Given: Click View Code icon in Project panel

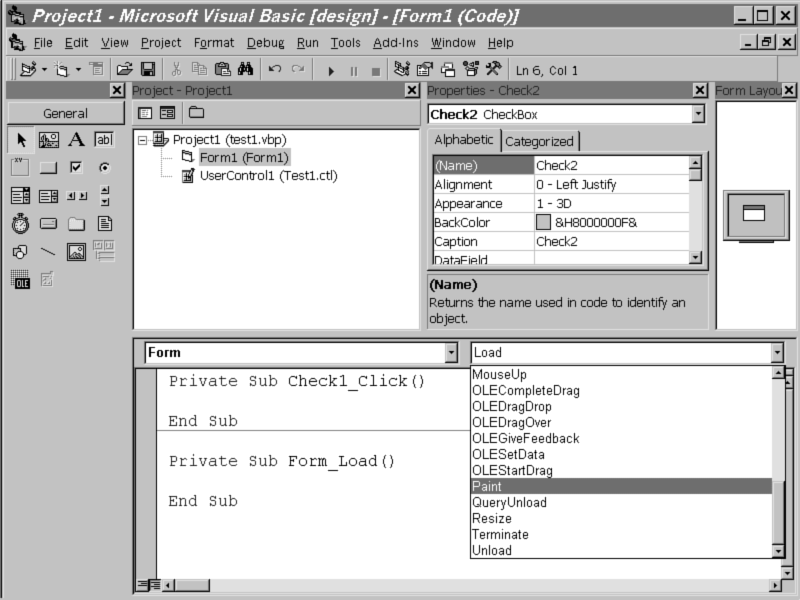Looking at the screenshot, I should pyautogui.click(x=145, y=113).
